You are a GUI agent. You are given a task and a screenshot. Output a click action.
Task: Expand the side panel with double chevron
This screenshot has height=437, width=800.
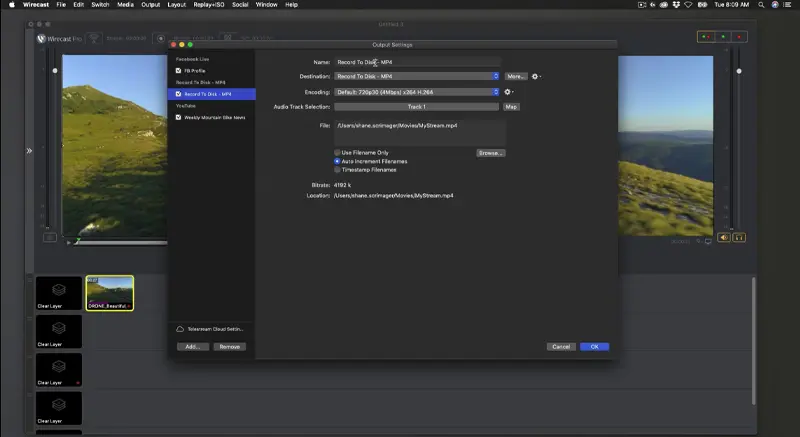pos(29,151)
